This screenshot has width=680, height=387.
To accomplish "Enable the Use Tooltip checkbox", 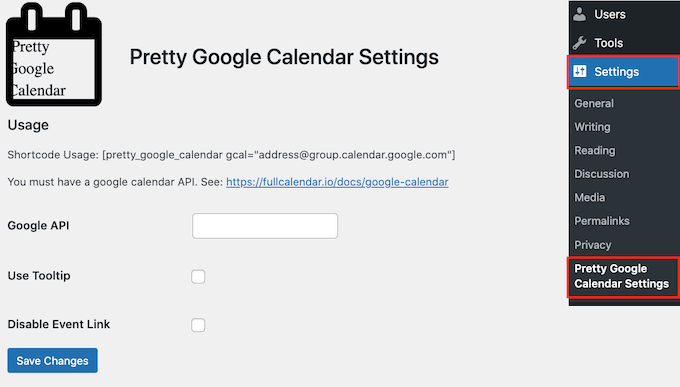I will point(198,276).
